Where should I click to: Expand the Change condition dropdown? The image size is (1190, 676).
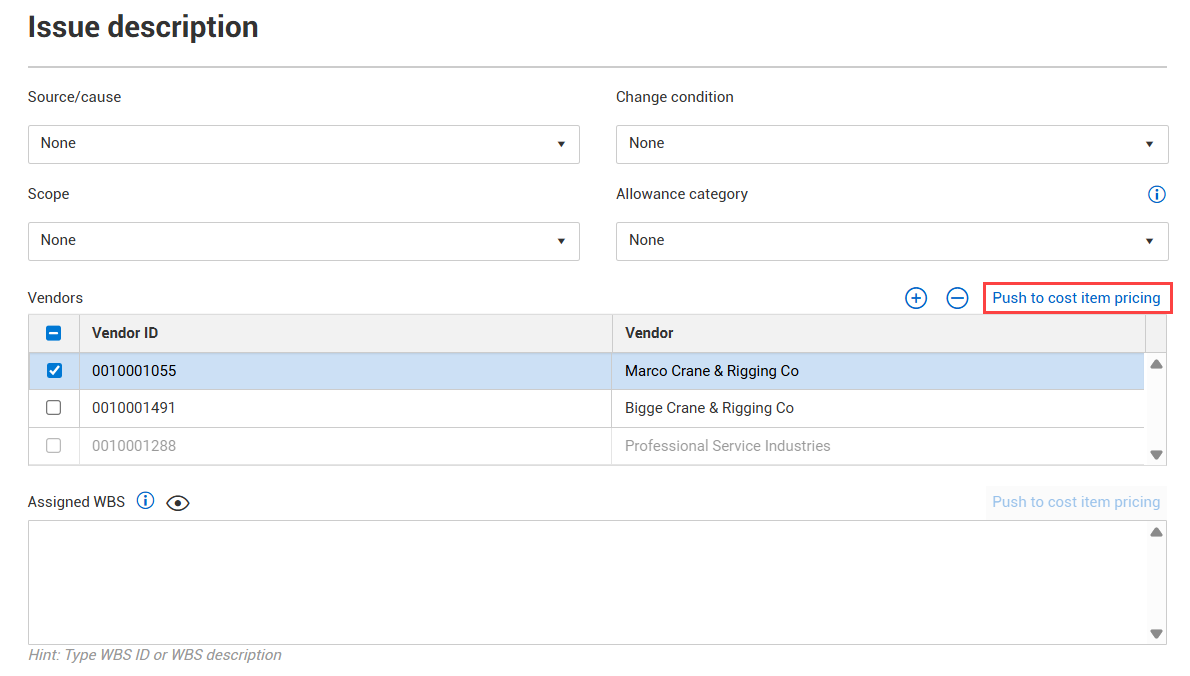[891, 144]
